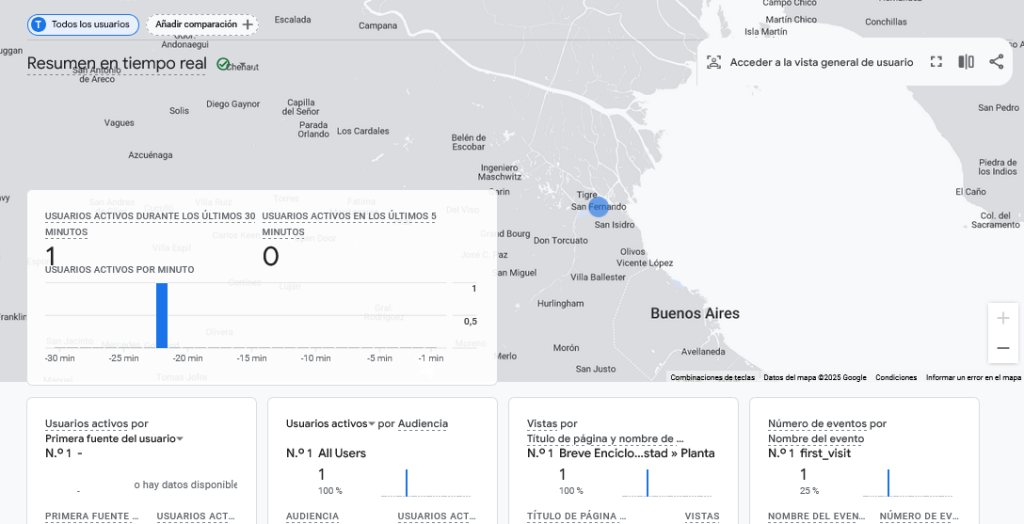Viewport: 1024px width, 524px height.
Task: Zoom in on the map
Action: pos(1002,319)
